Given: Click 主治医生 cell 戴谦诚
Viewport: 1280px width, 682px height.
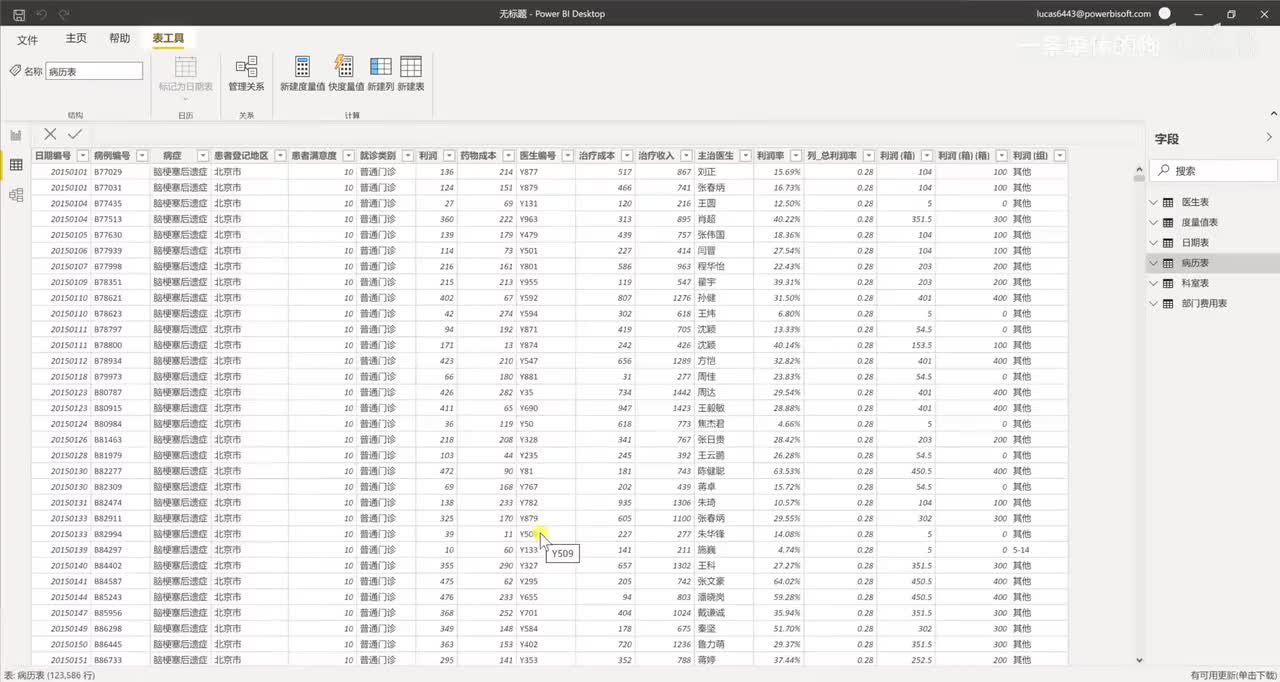Looking at the screenshot, I should pyautogui.click(x=711, y=613).
